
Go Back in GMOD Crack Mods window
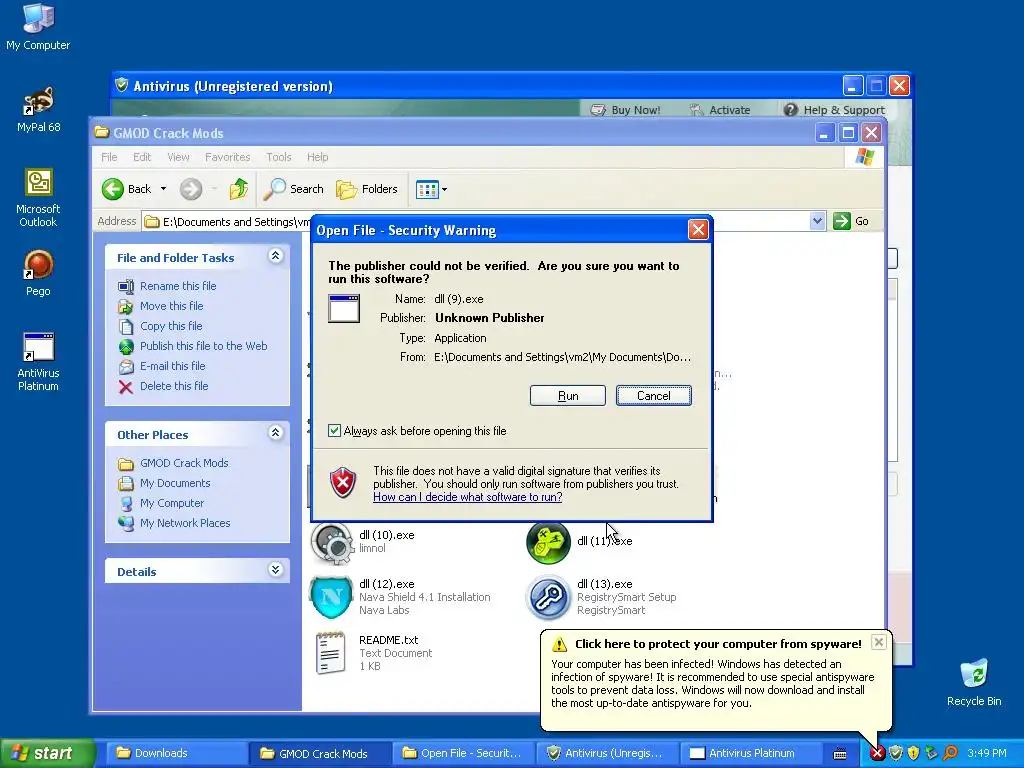pos(127,189)
